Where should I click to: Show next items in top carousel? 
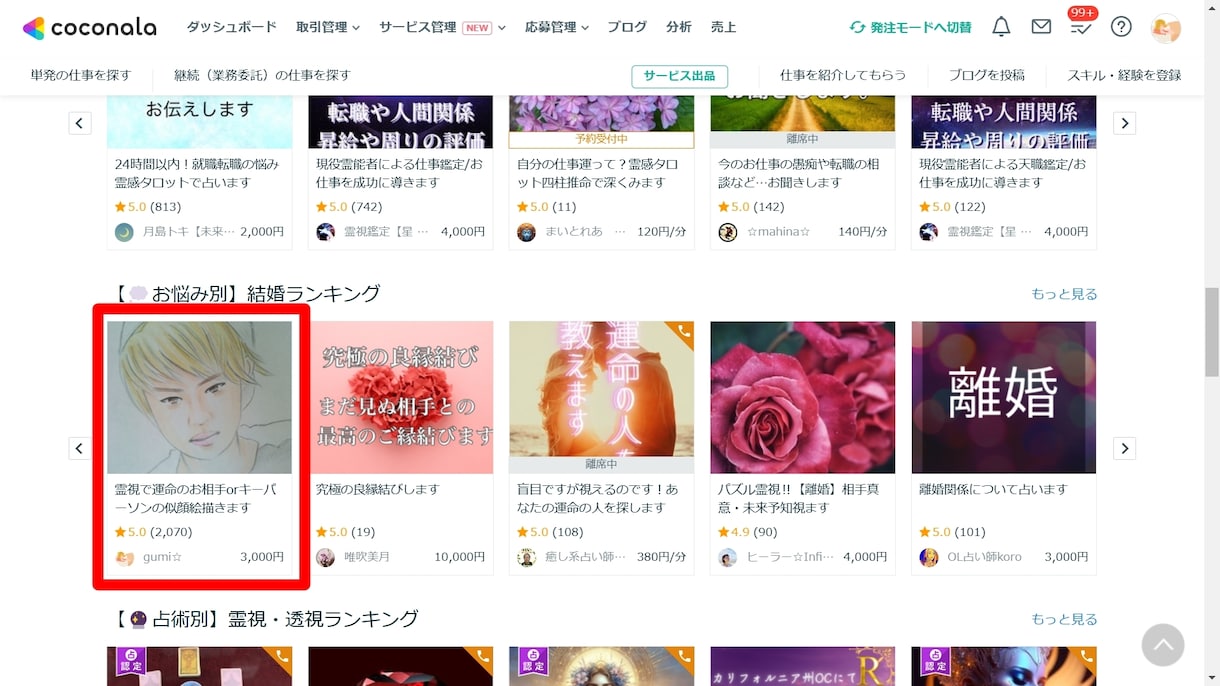click(1124, 123)
